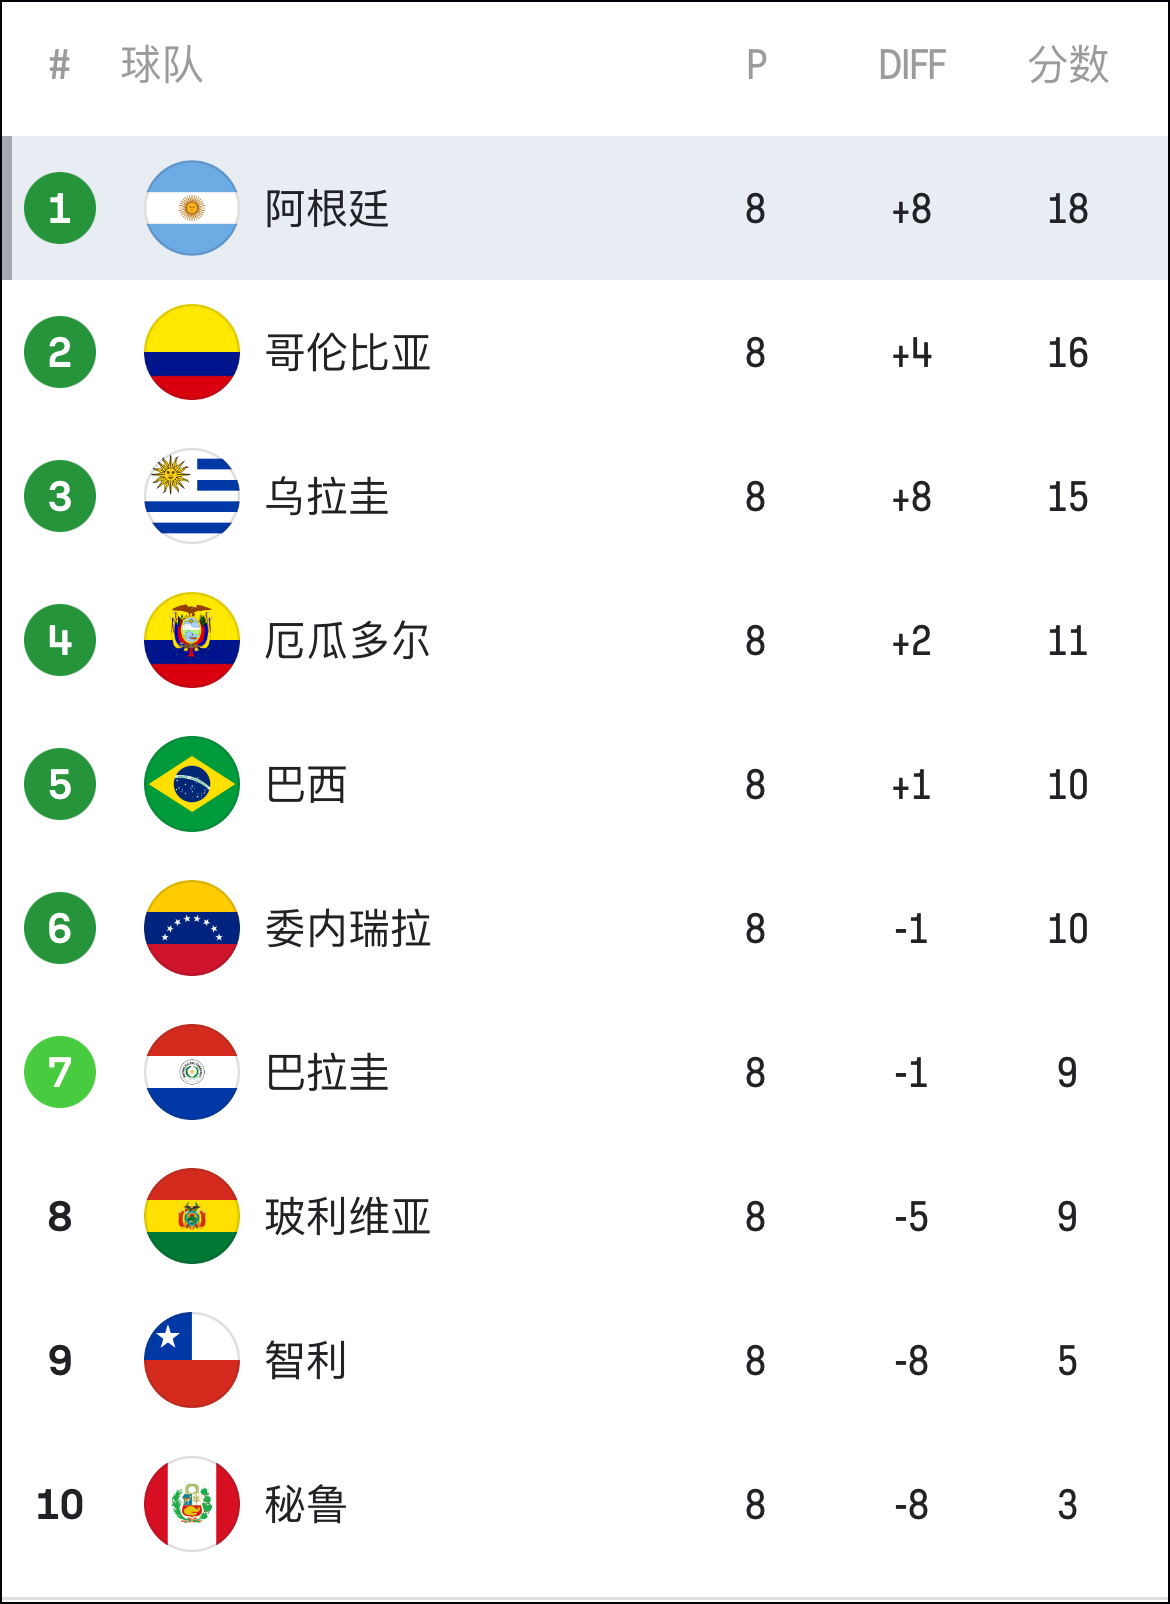Click the Argentina flag icon

click(192, 208)
